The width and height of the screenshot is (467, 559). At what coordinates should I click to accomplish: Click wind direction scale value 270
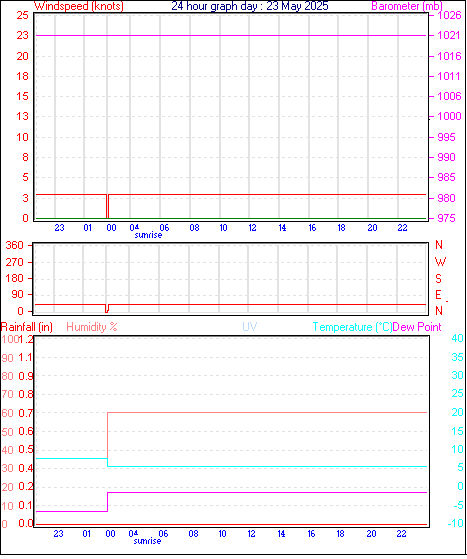(15, 262)
